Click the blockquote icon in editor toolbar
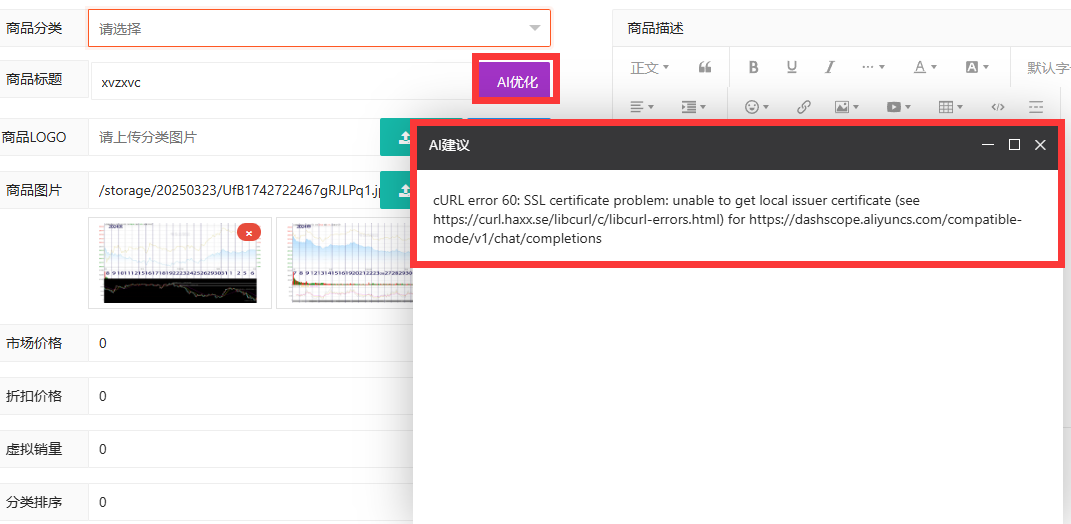The image size is (1071, 524). coord(705,67)
